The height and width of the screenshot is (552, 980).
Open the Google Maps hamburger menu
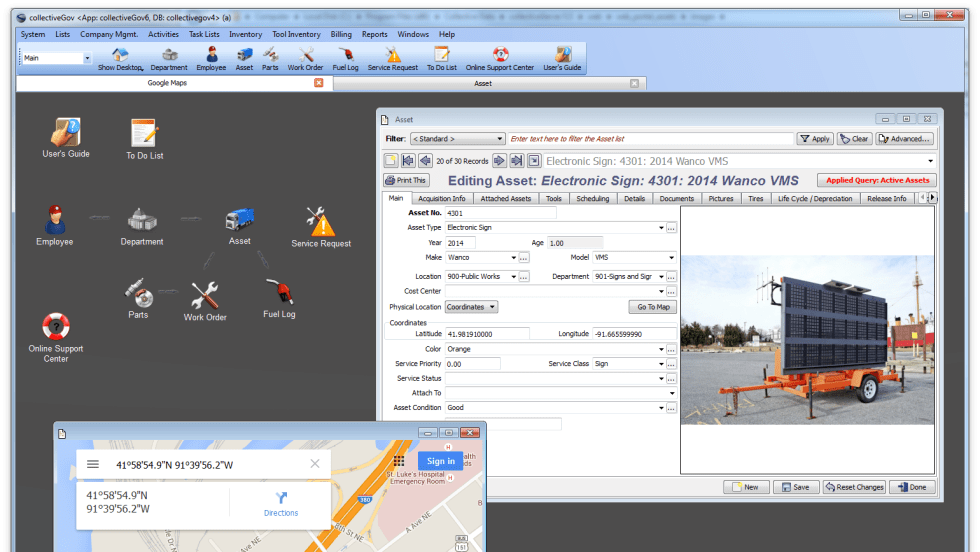tap(93, 464)
